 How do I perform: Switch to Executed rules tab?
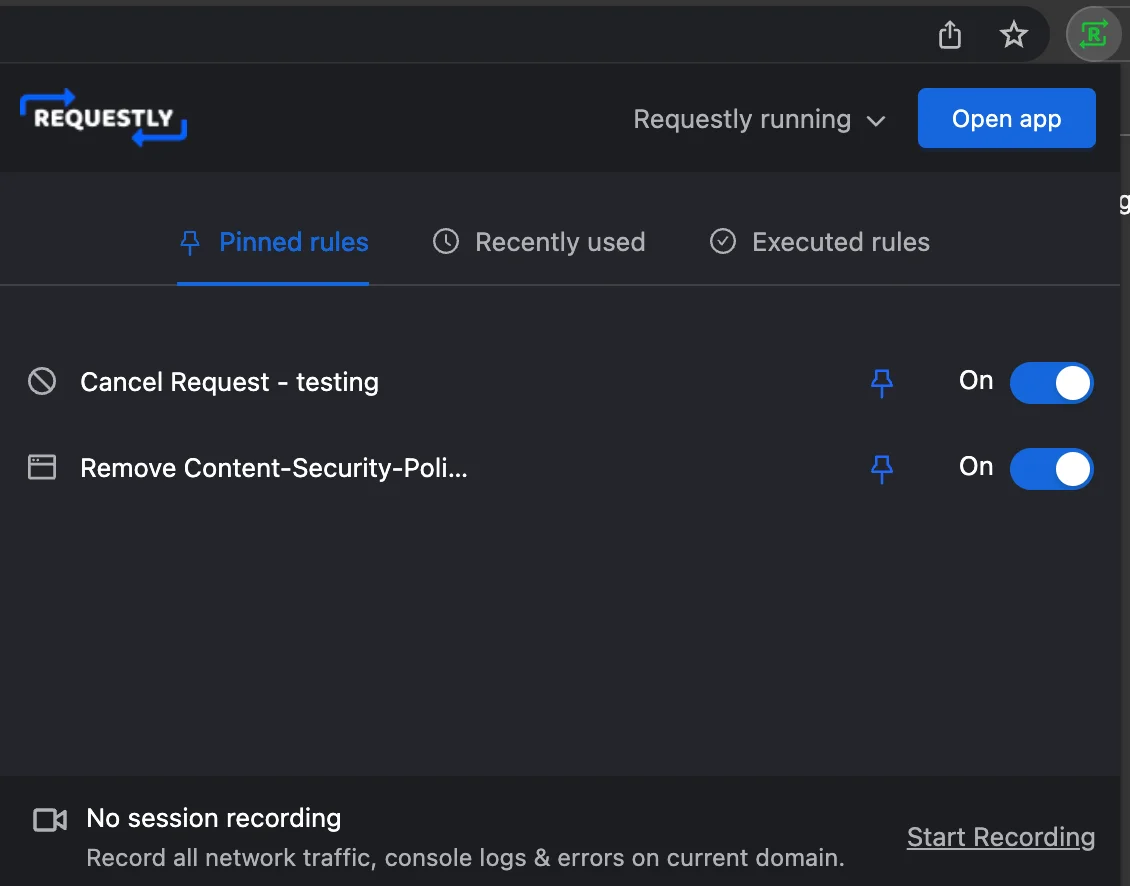tap(819, 242)
